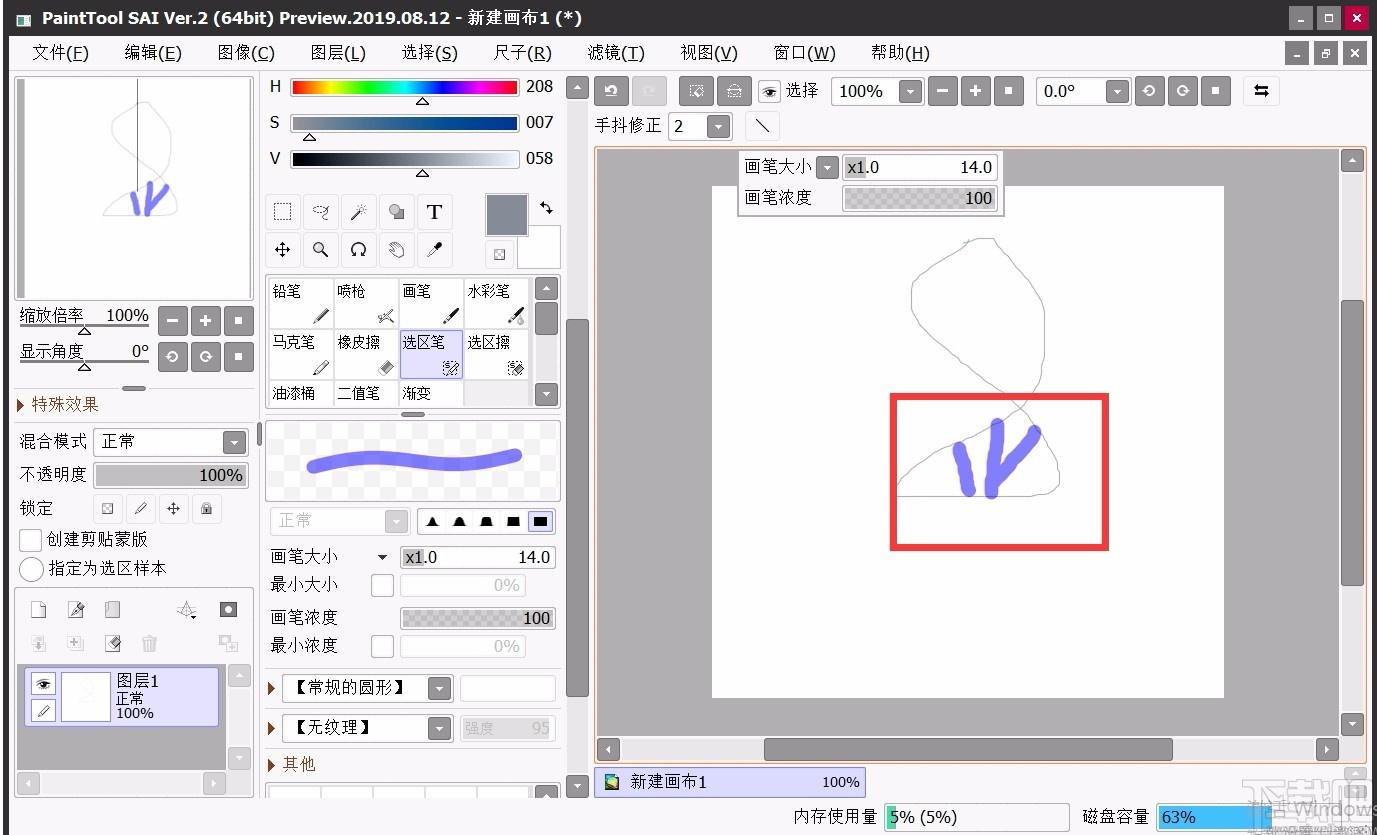The height and width of the screenshot is (835, 1377).
Task: Select the Text (T) tool
Action: [x=434, y=212]
